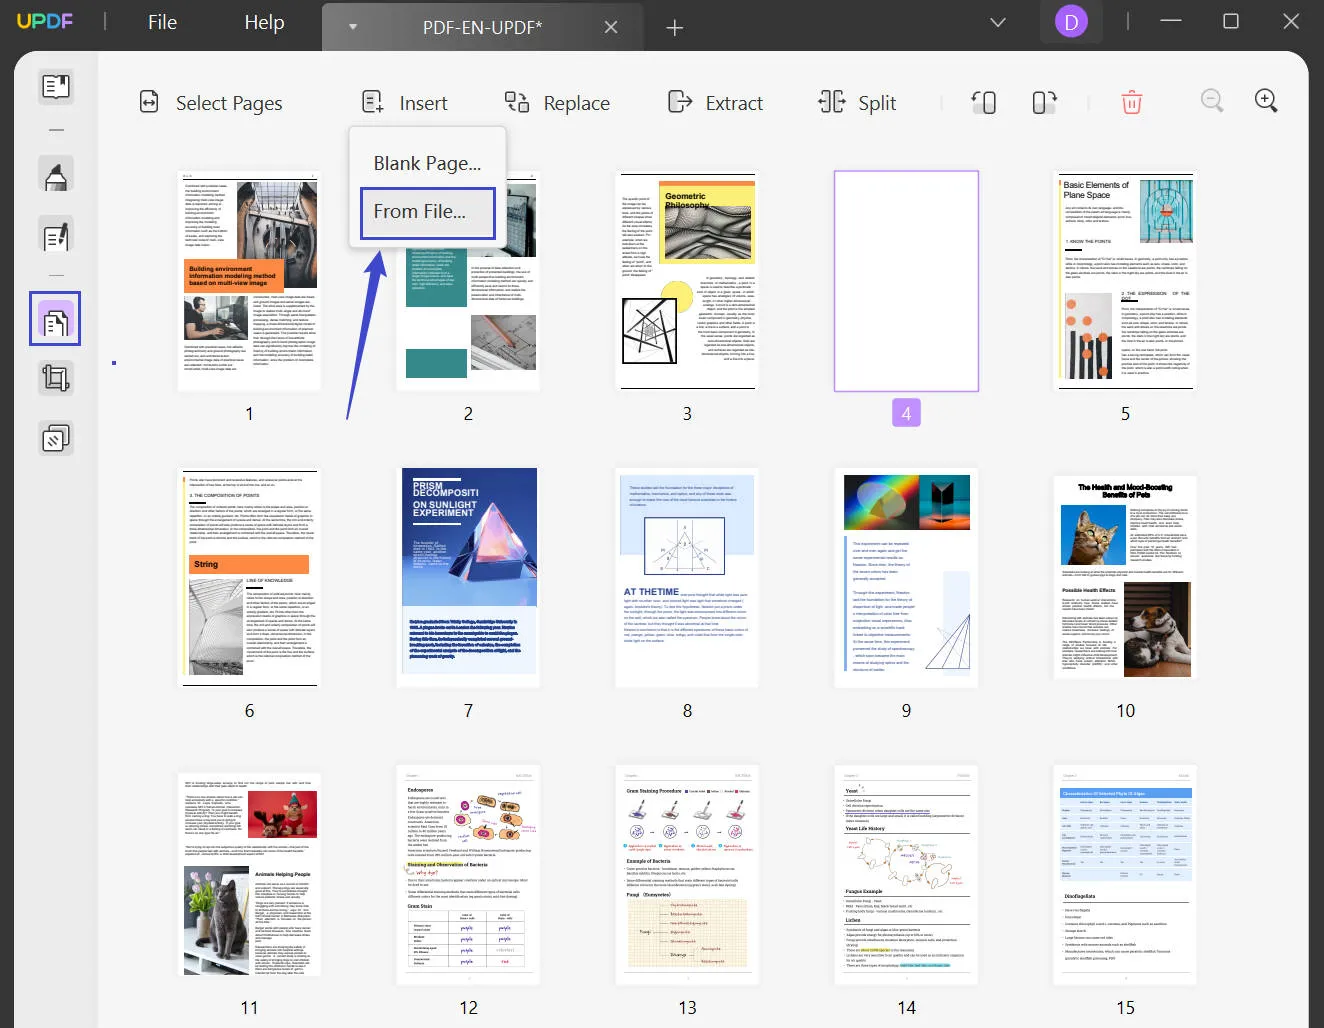
Task: Open the dropdown arrow on the document tab
Action: point(352,28)
